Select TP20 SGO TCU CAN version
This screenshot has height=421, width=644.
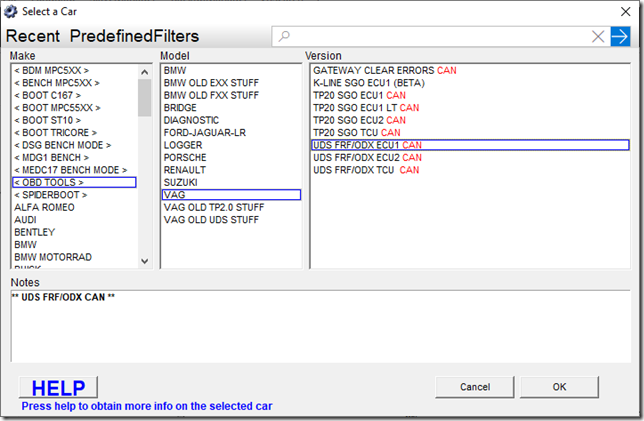click(470, 133)
